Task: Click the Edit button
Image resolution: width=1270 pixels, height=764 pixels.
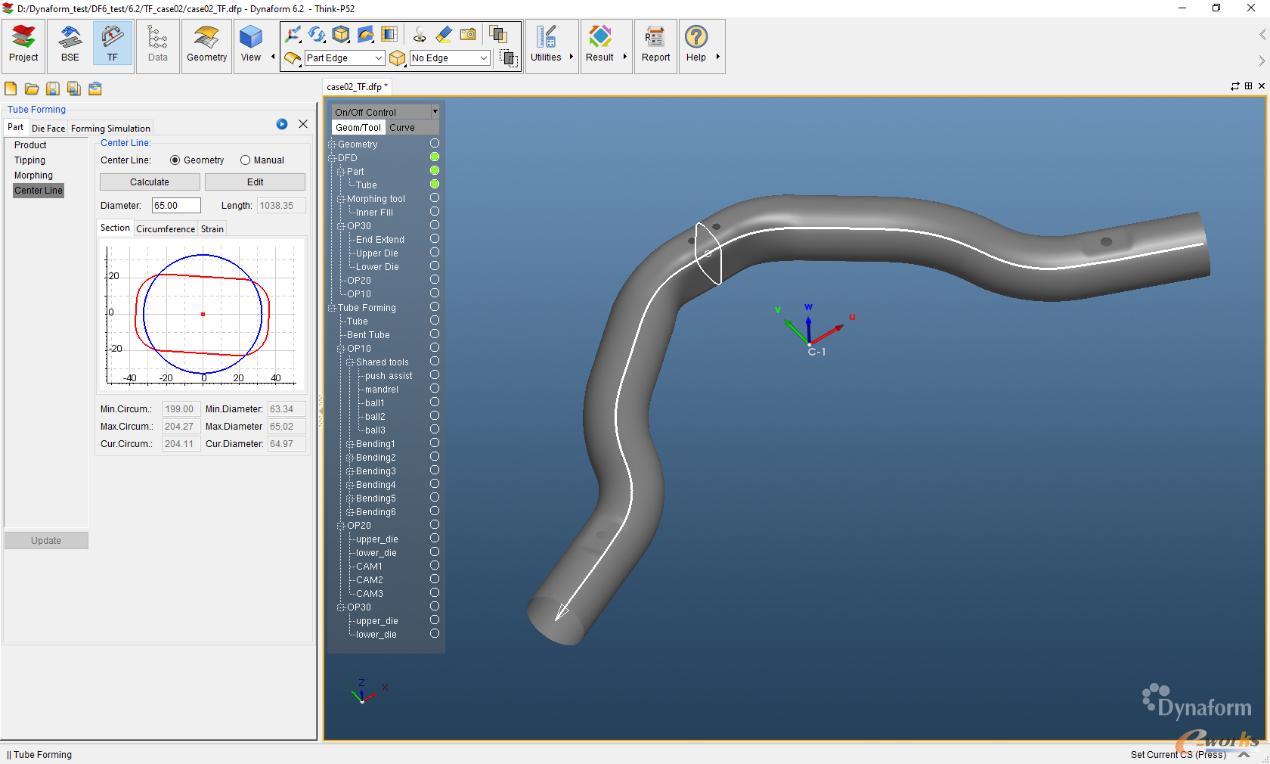Action: pyautogui.click(x=255, y=182)
